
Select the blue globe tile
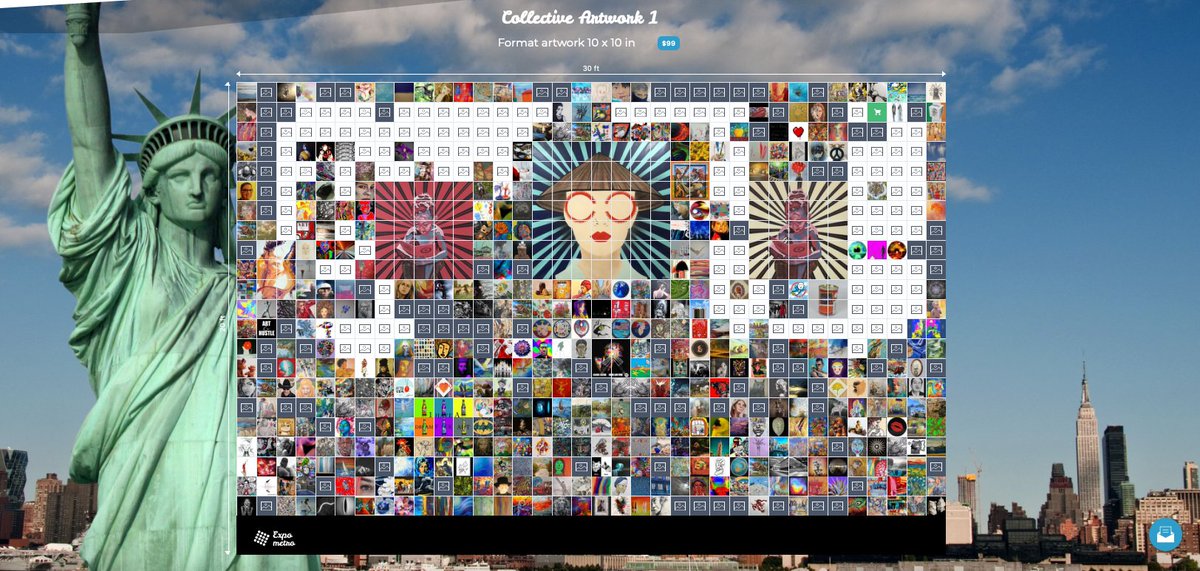(x=621, y=289)
